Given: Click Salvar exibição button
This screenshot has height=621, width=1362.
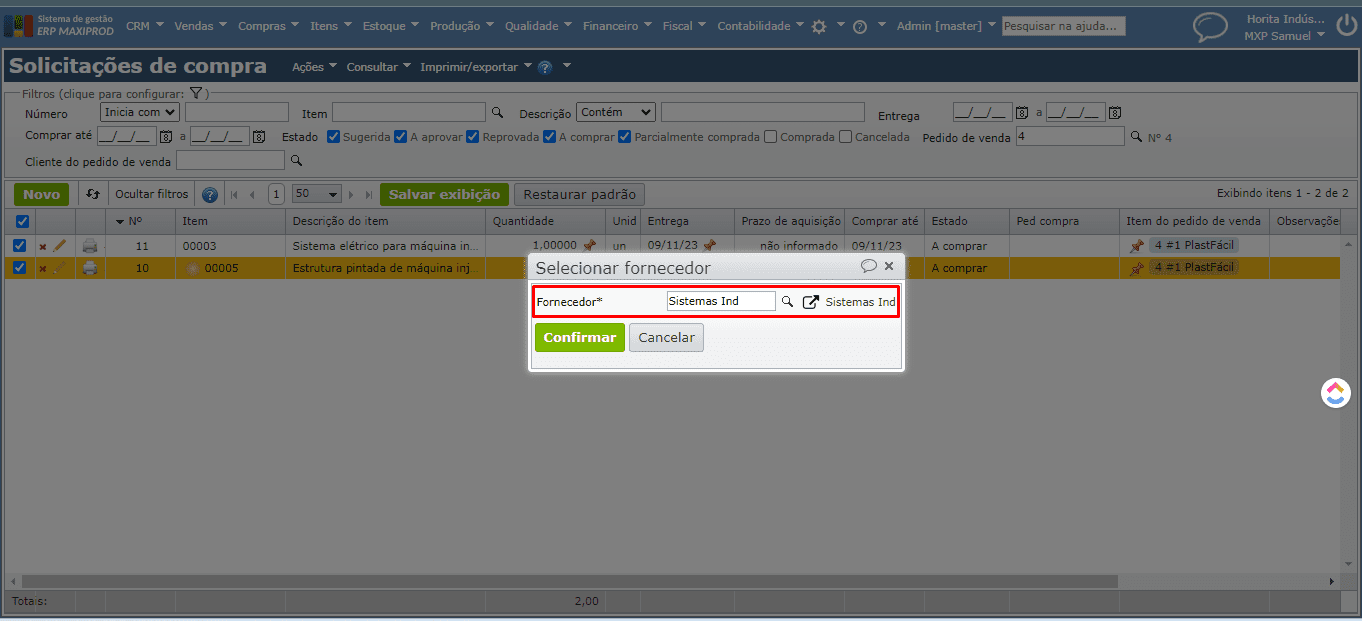Looking at the screenshot, I should 444,194.
